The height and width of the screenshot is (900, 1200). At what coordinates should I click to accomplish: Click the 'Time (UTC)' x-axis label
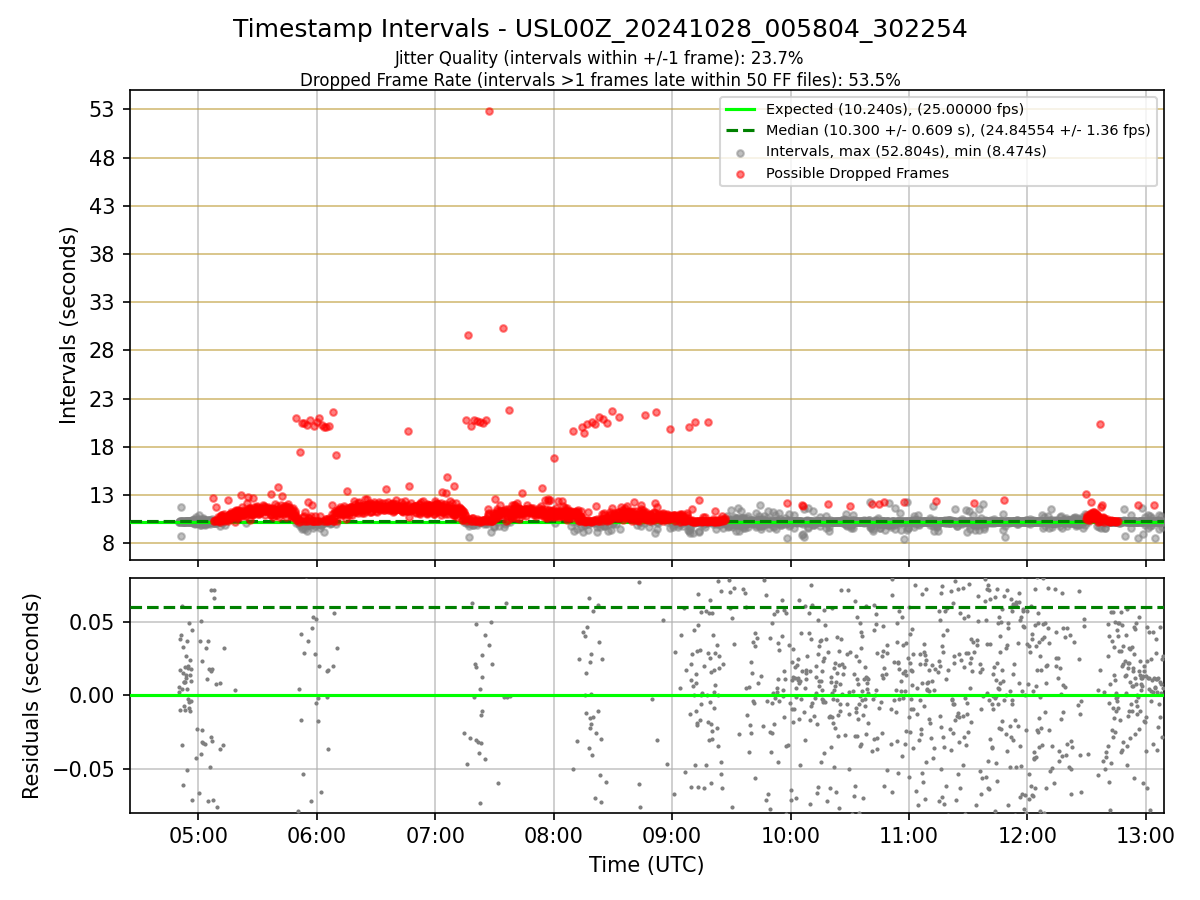(646, 865)
